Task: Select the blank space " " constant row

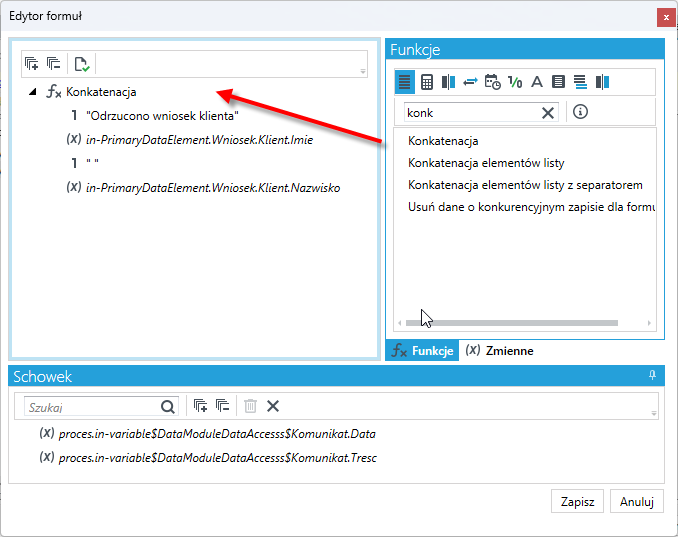Action: pyautogui.click(x=92, y=163)
